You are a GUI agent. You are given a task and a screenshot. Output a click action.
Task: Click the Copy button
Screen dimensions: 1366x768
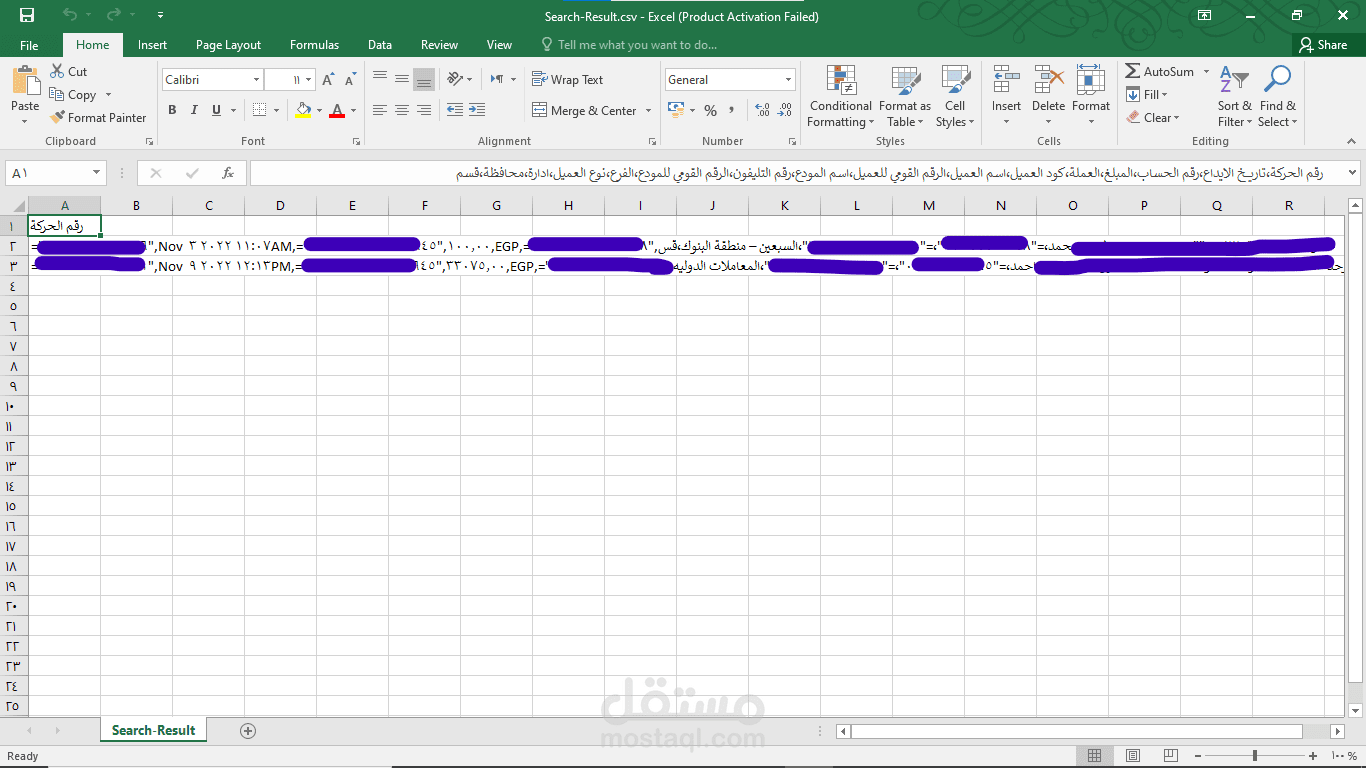coord(72,95)
